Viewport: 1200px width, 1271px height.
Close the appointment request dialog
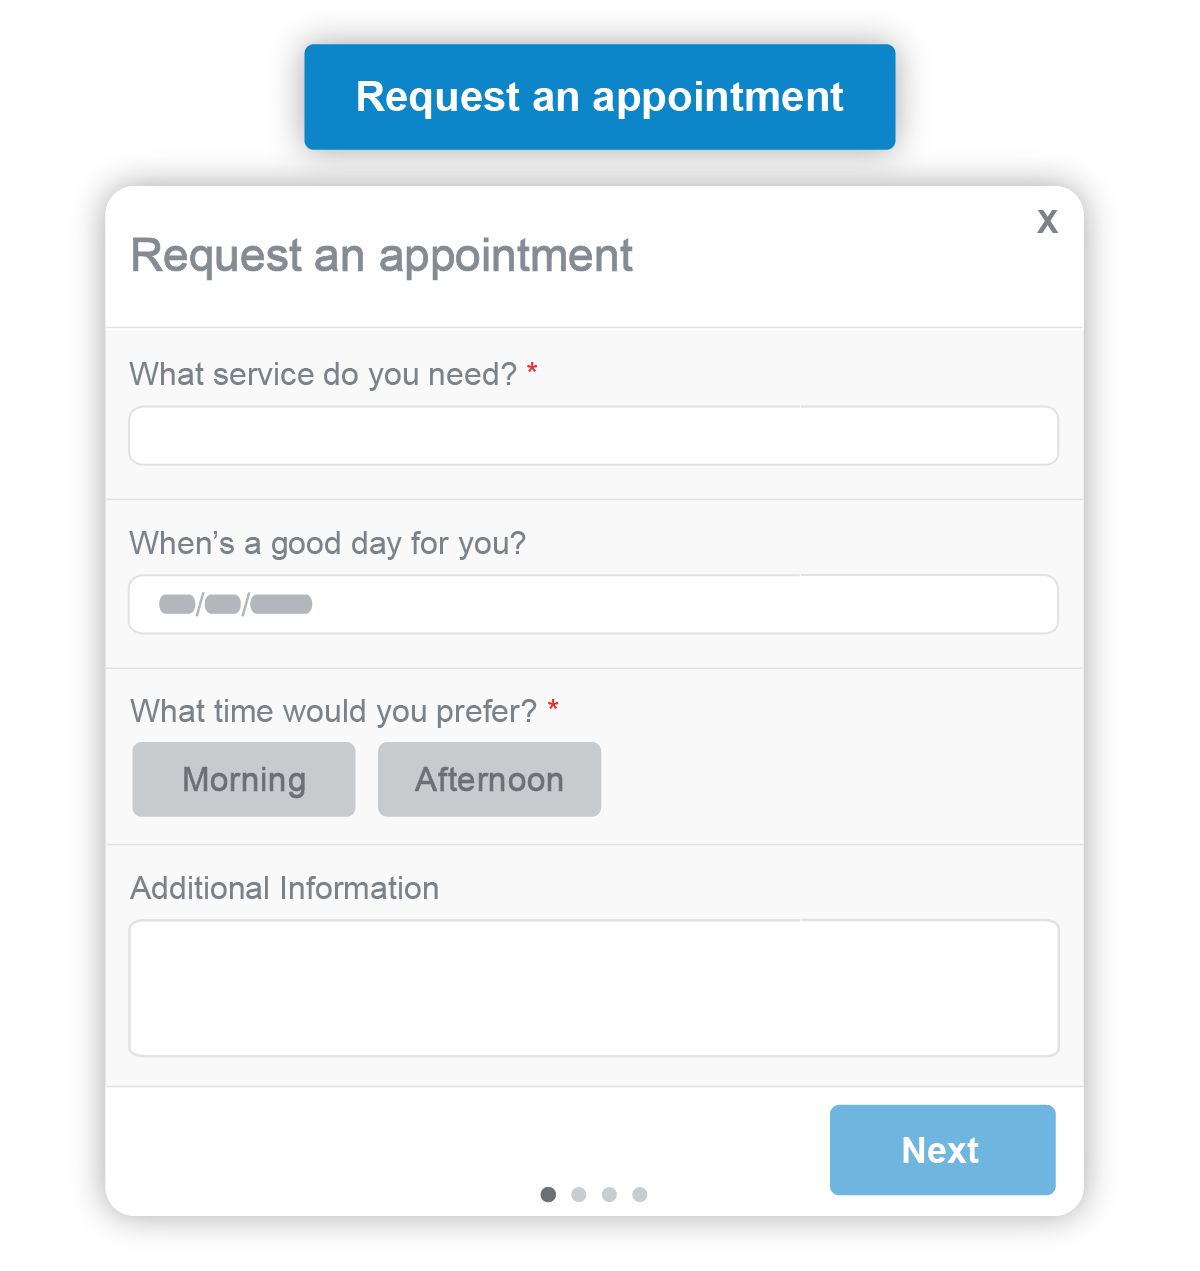[1047, 222]
